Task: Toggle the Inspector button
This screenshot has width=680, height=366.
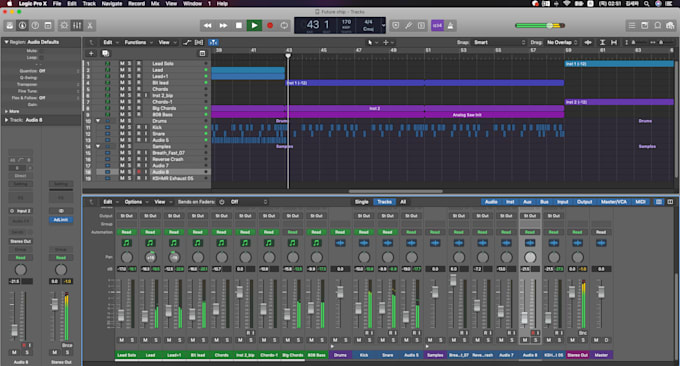Action: point(22,26)
